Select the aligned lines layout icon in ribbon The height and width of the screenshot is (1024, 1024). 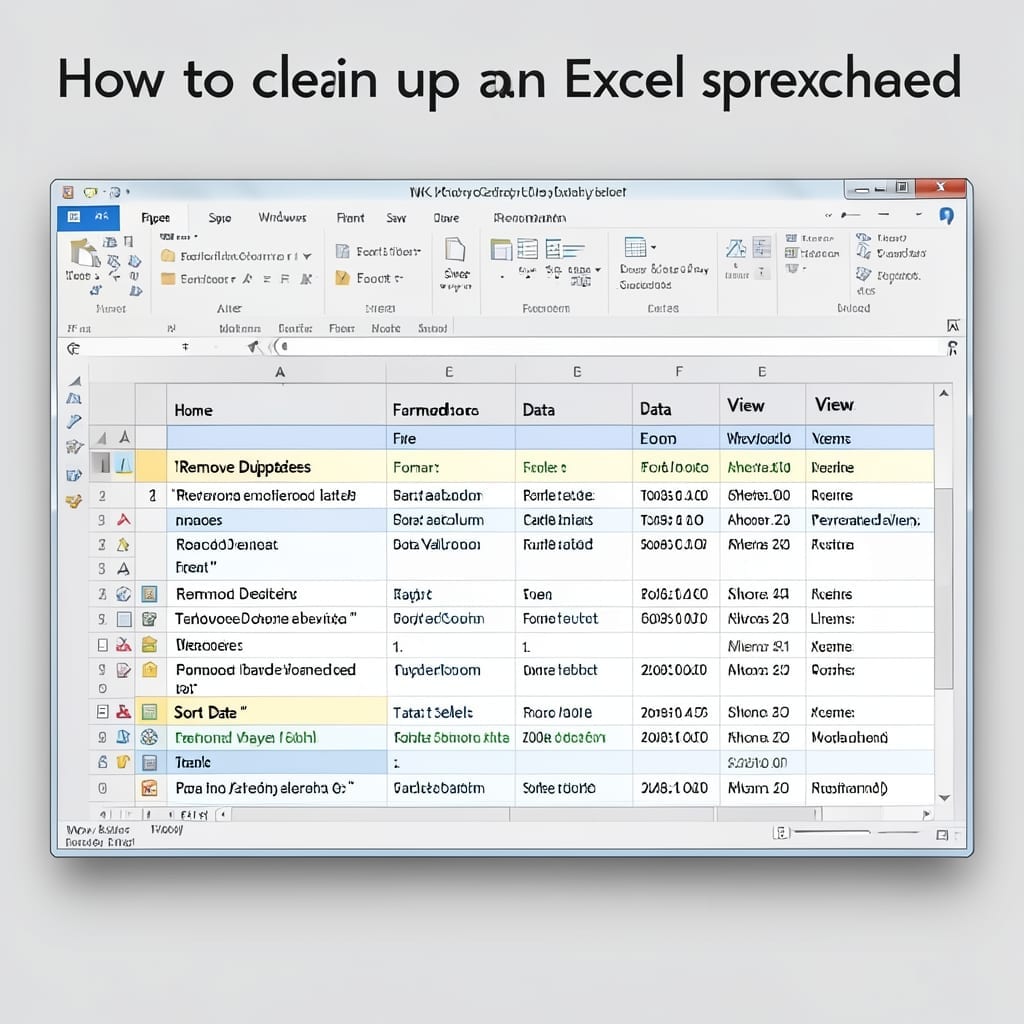pyautogui.click(x=563, y=249)
